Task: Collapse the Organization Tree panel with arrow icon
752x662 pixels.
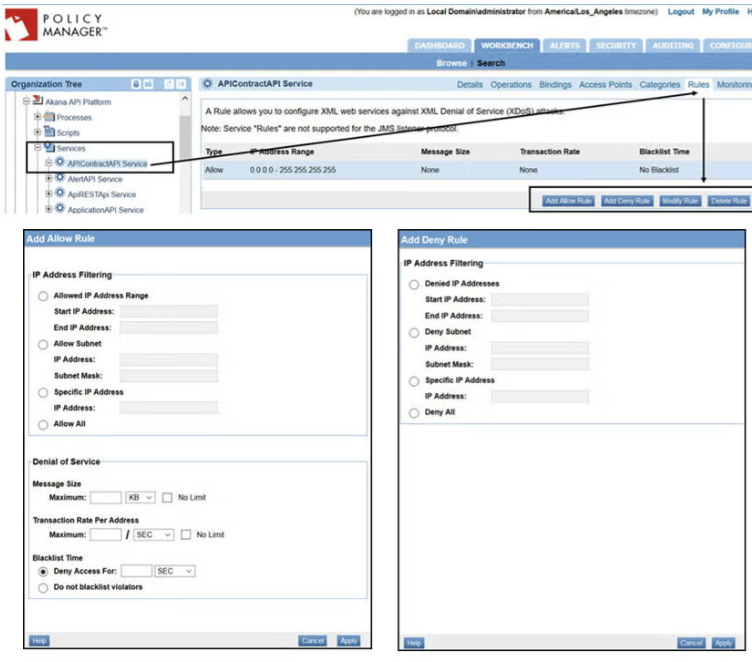Action: [181, 84]
